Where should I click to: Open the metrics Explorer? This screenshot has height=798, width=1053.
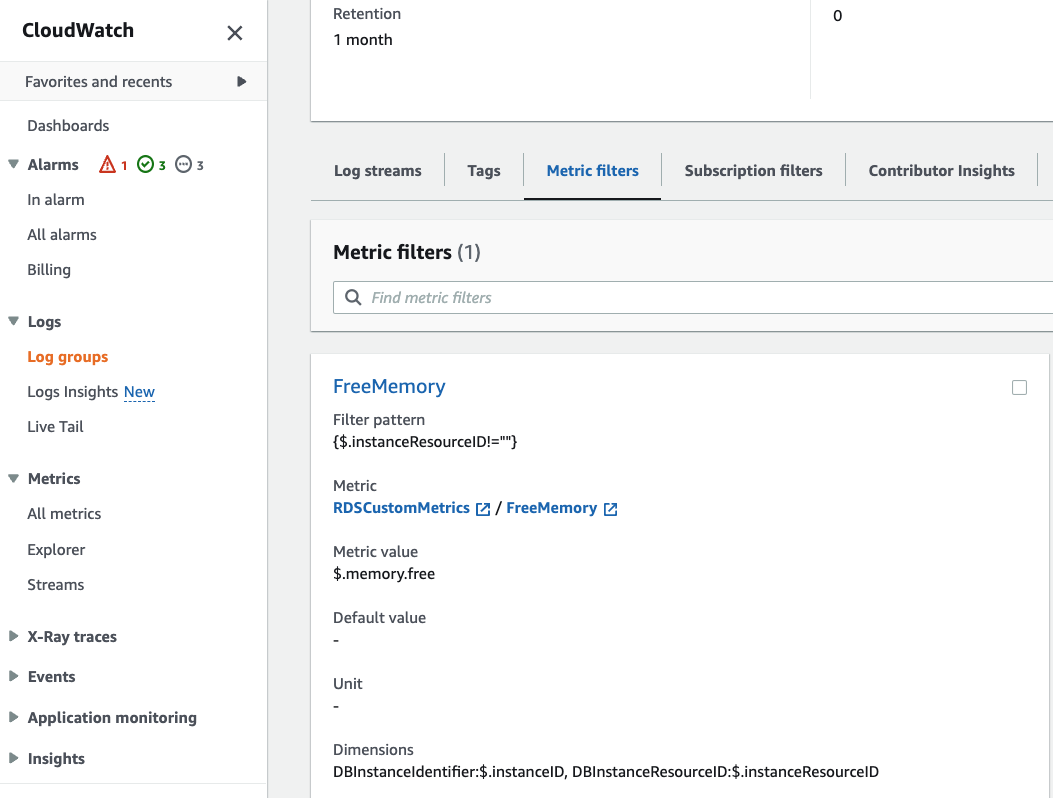pos(56,549)
